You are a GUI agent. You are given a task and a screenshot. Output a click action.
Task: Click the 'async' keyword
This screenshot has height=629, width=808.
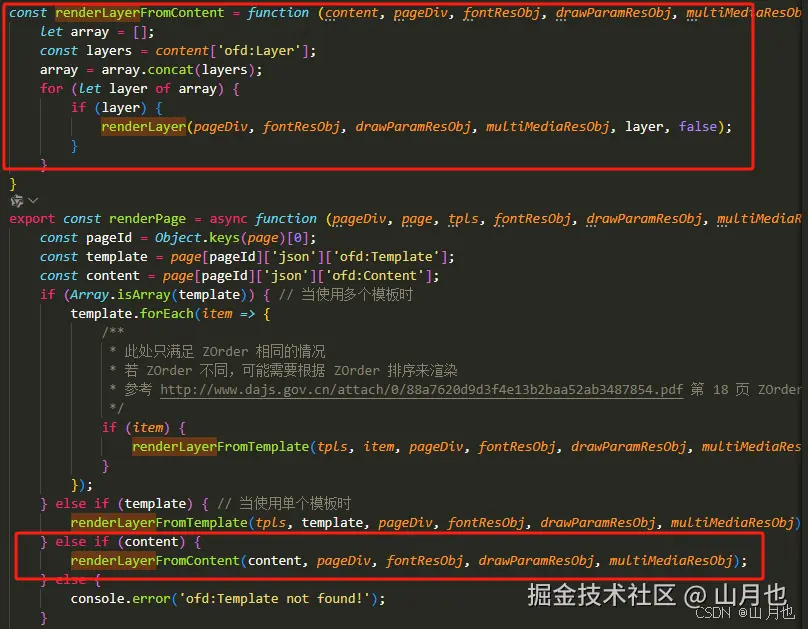pyautogui.click(x=228, y=219)
